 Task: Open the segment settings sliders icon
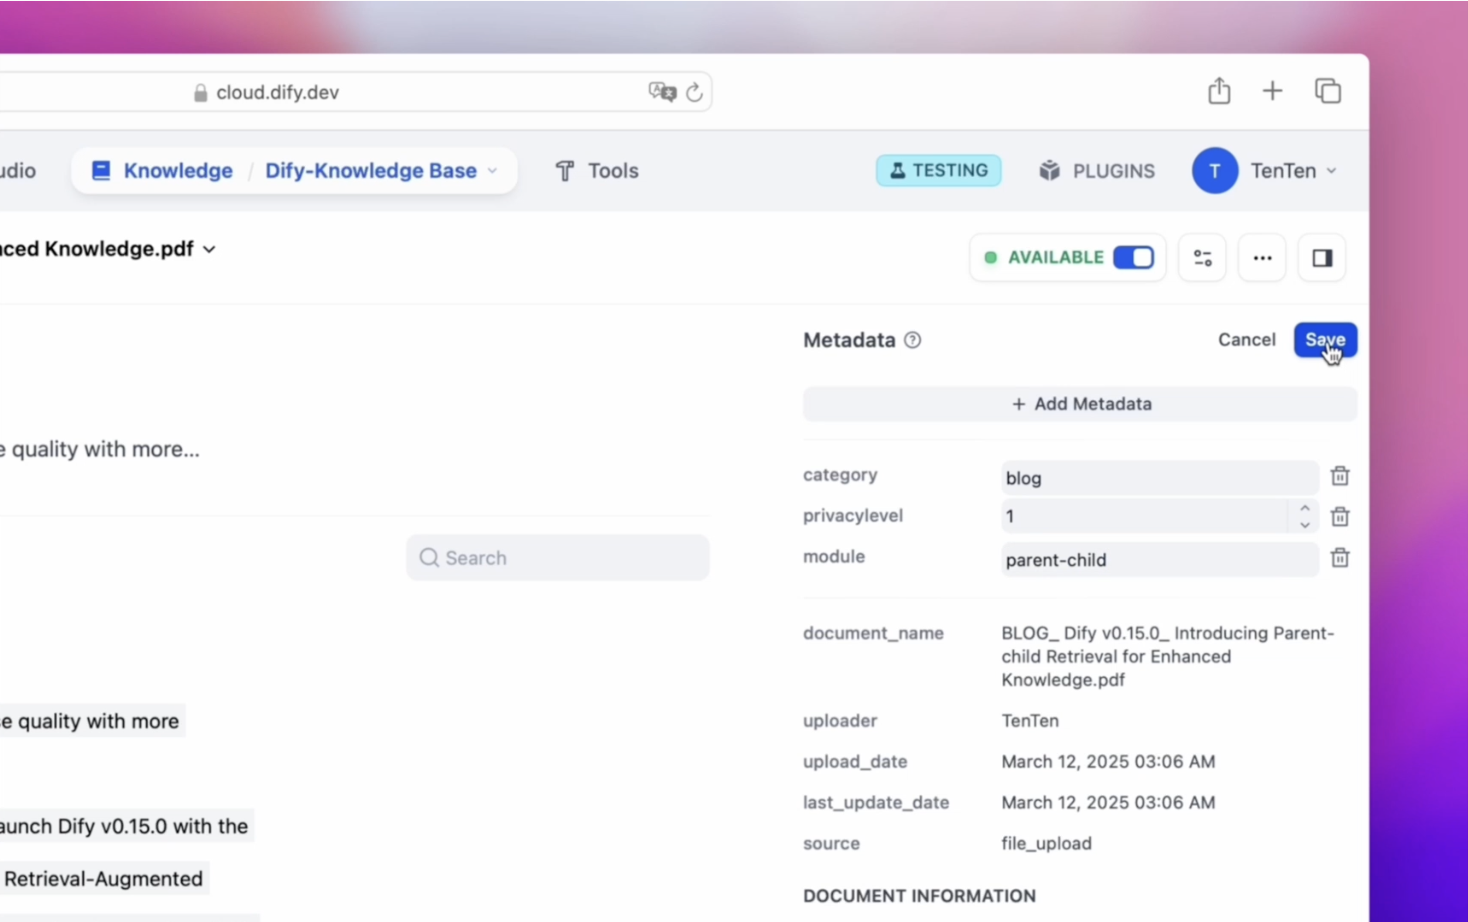1202,258
